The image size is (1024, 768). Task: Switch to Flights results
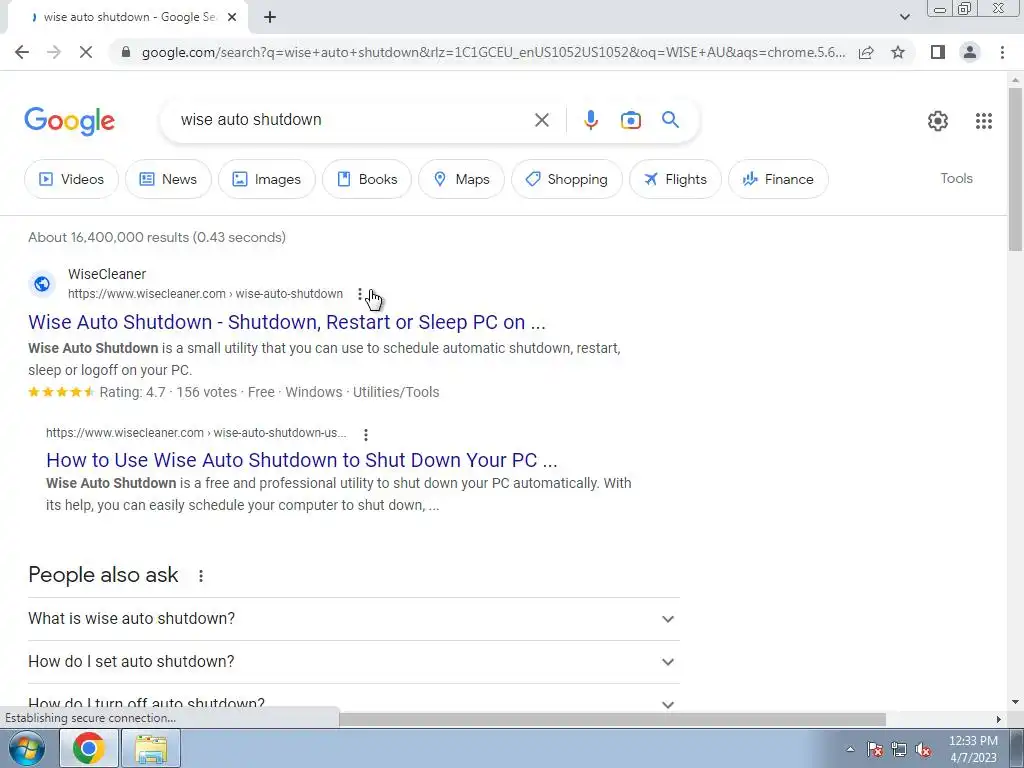(675, 179)
